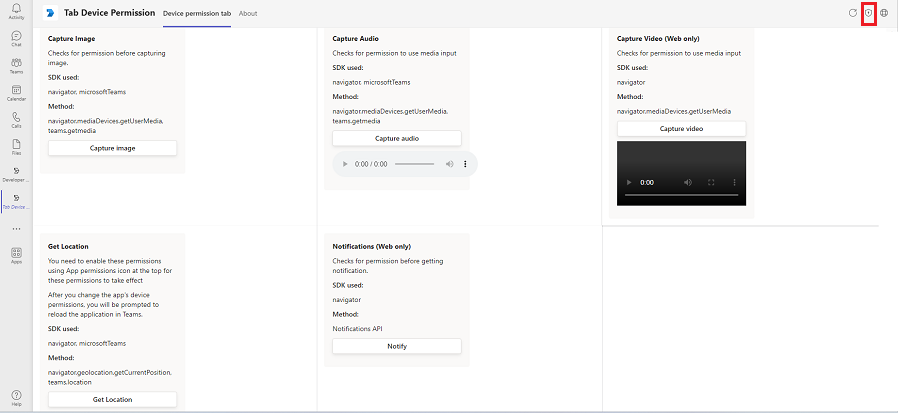
Task: Select the Get Location heading
Action: tap(68, 246)
